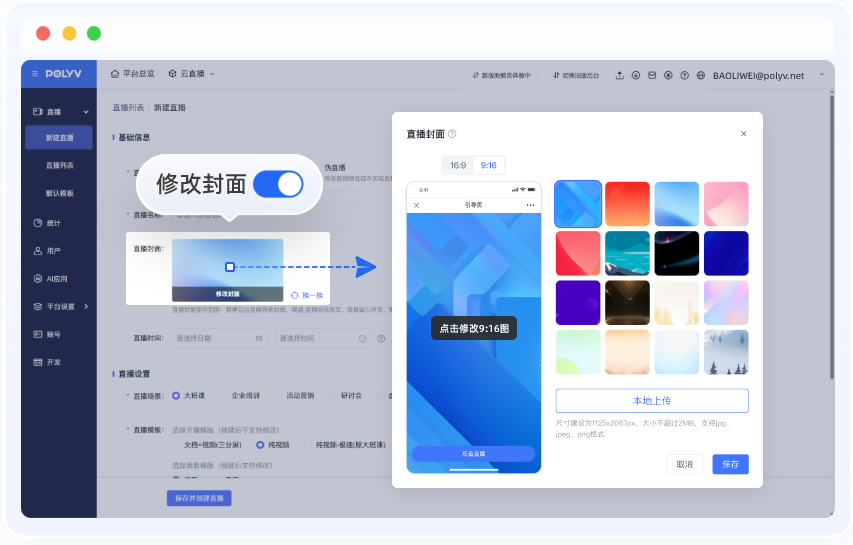
Task: Select the 纯视频 template radio button
Action: point(260,444)
